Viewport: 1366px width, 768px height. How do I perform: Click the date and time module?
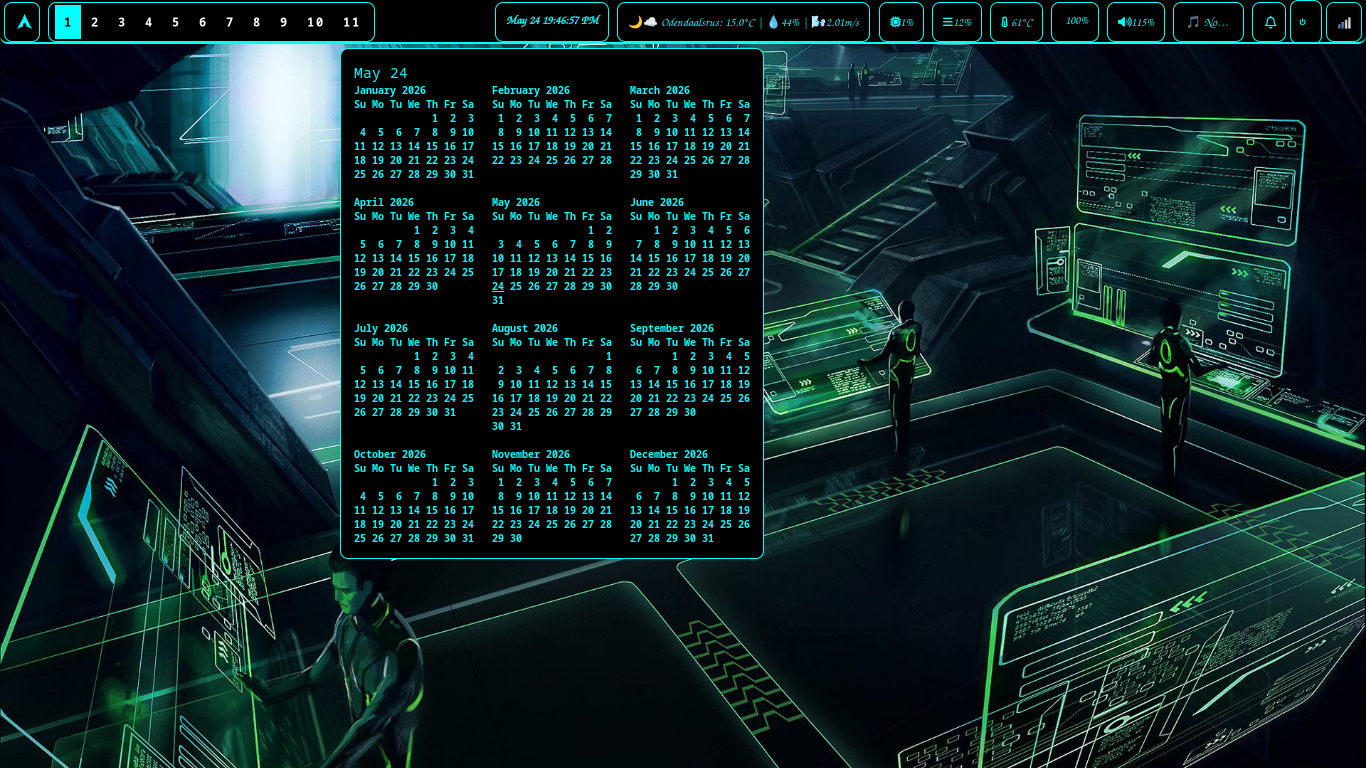click(552, 22)
